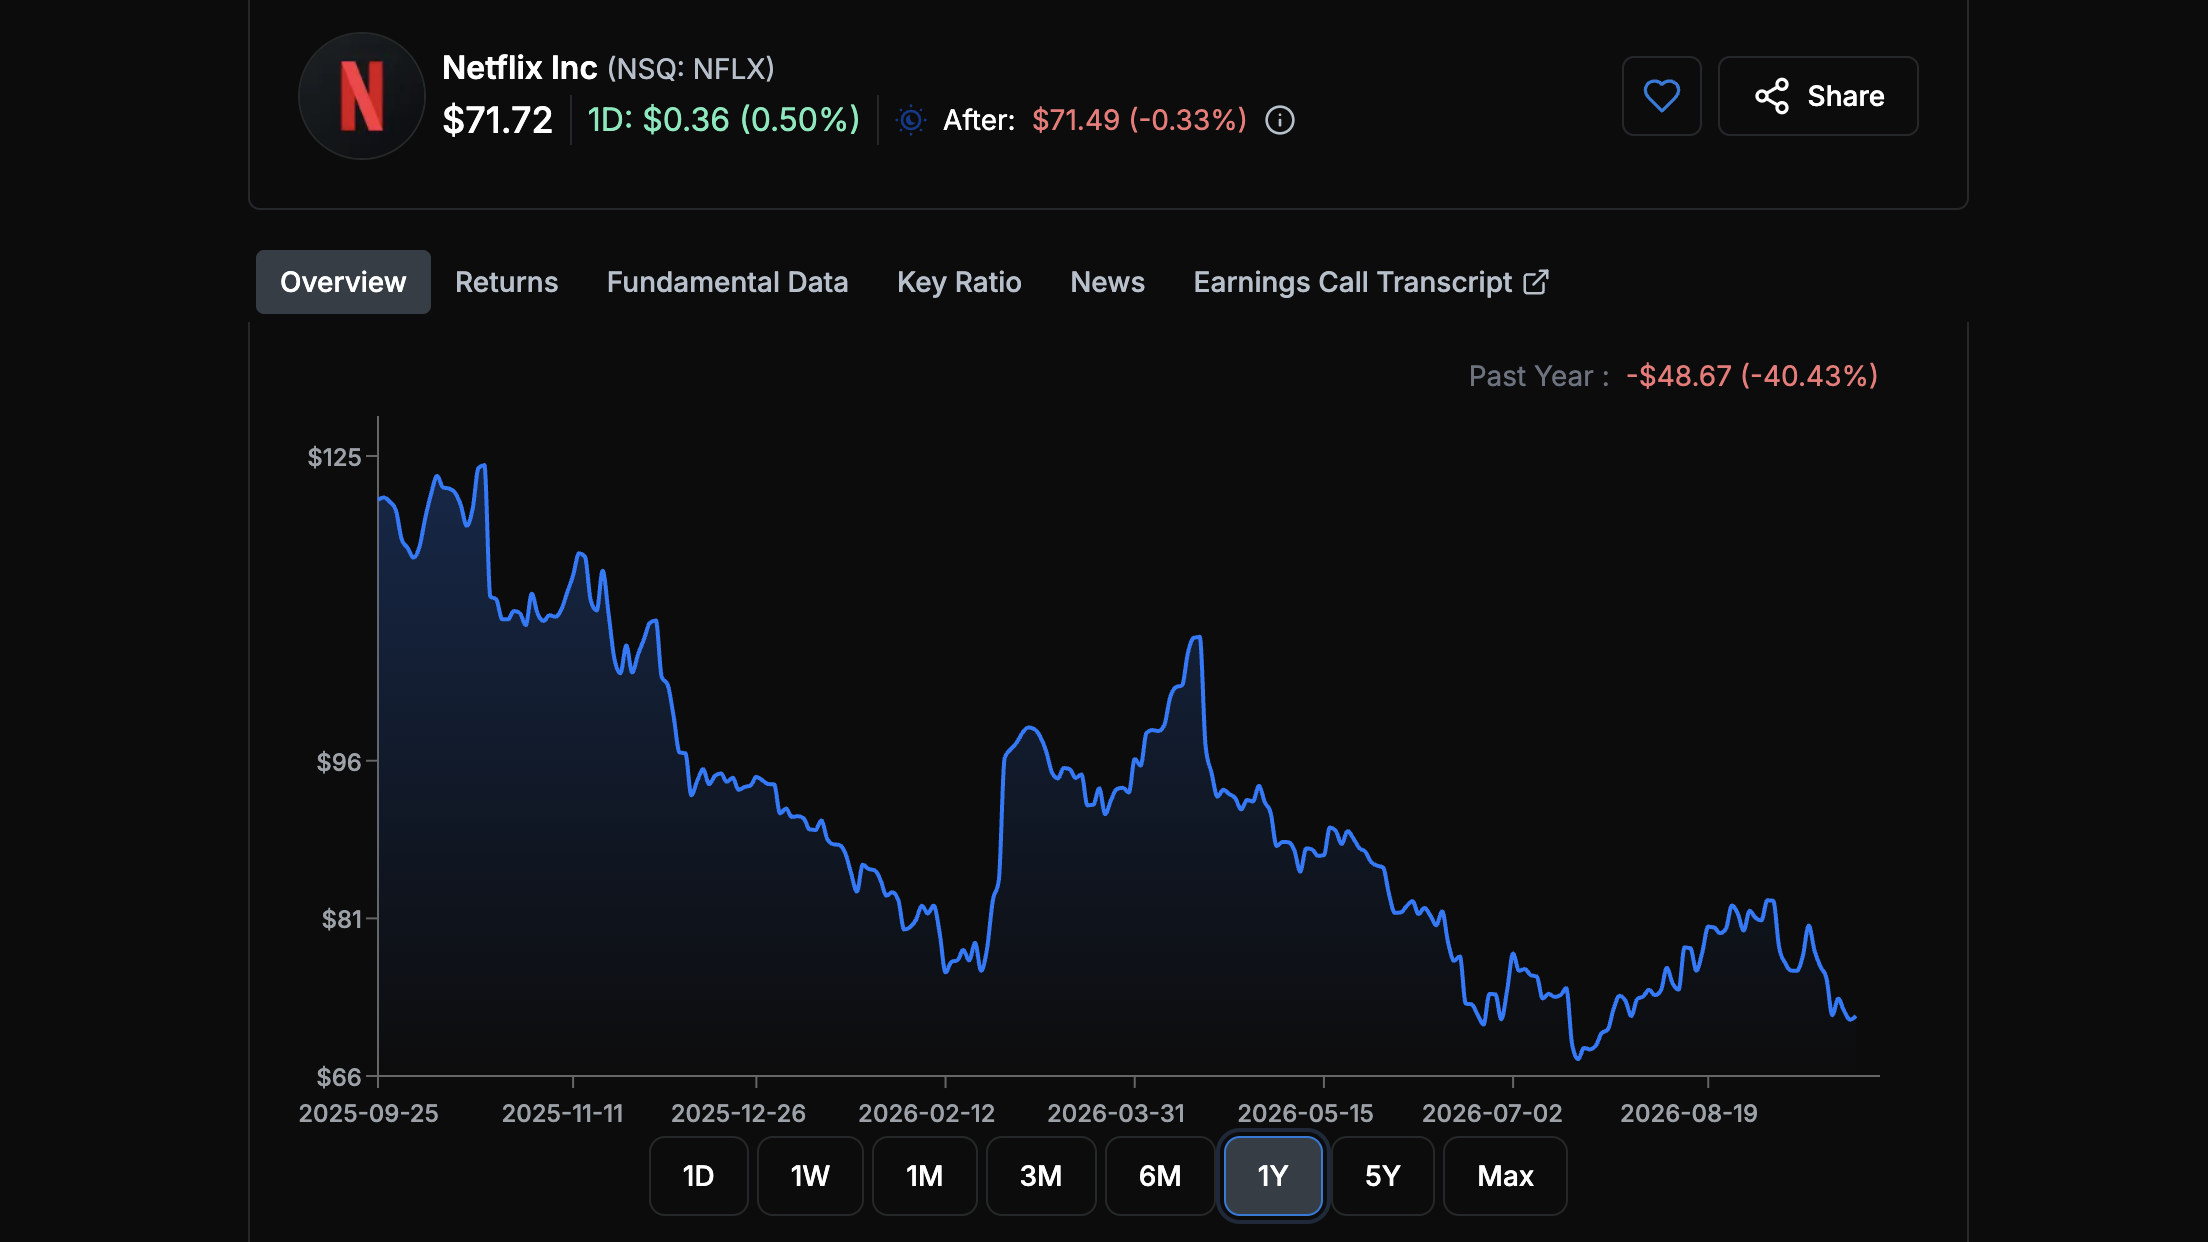
Task: Click the $96 y-axis label
Action: click(x=338, y=762)
